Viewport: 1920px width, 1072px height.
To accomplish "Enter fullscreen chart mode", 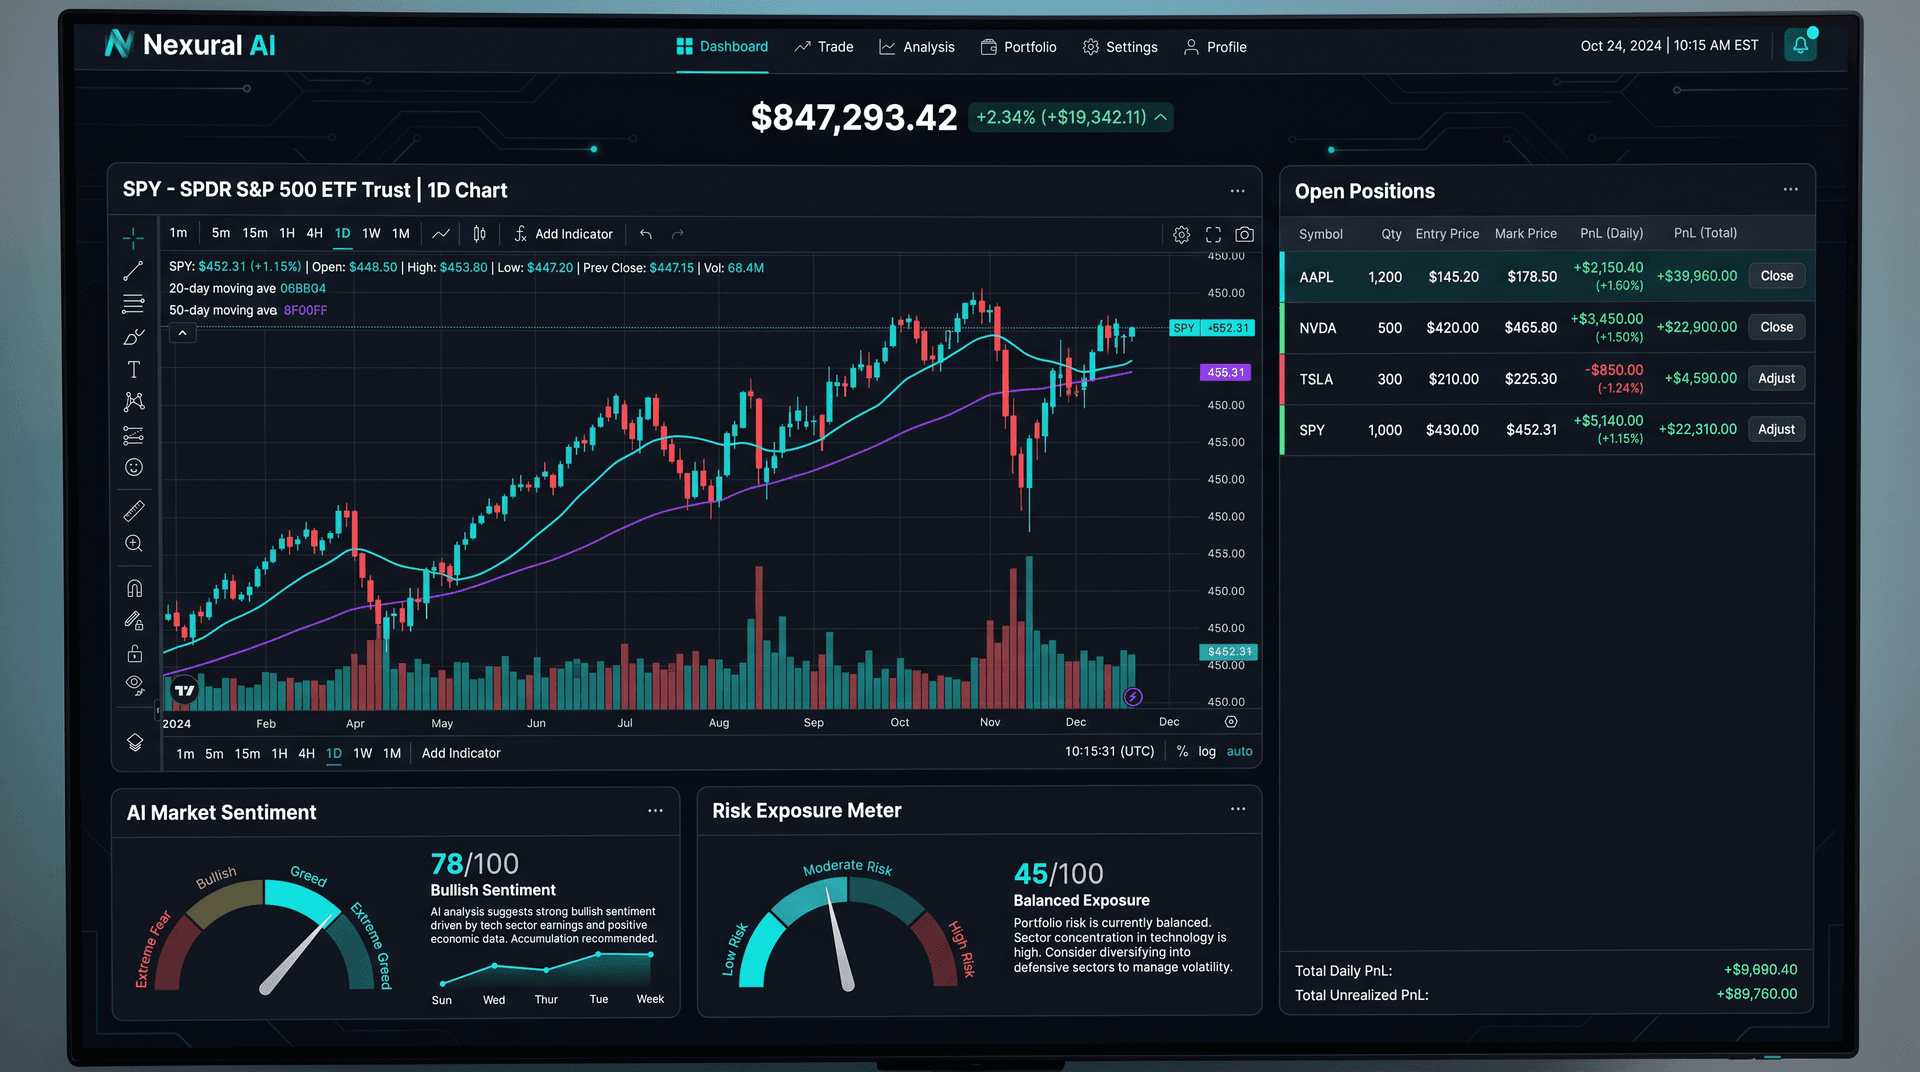I will pyautogui.click(x=1213, y=234).
